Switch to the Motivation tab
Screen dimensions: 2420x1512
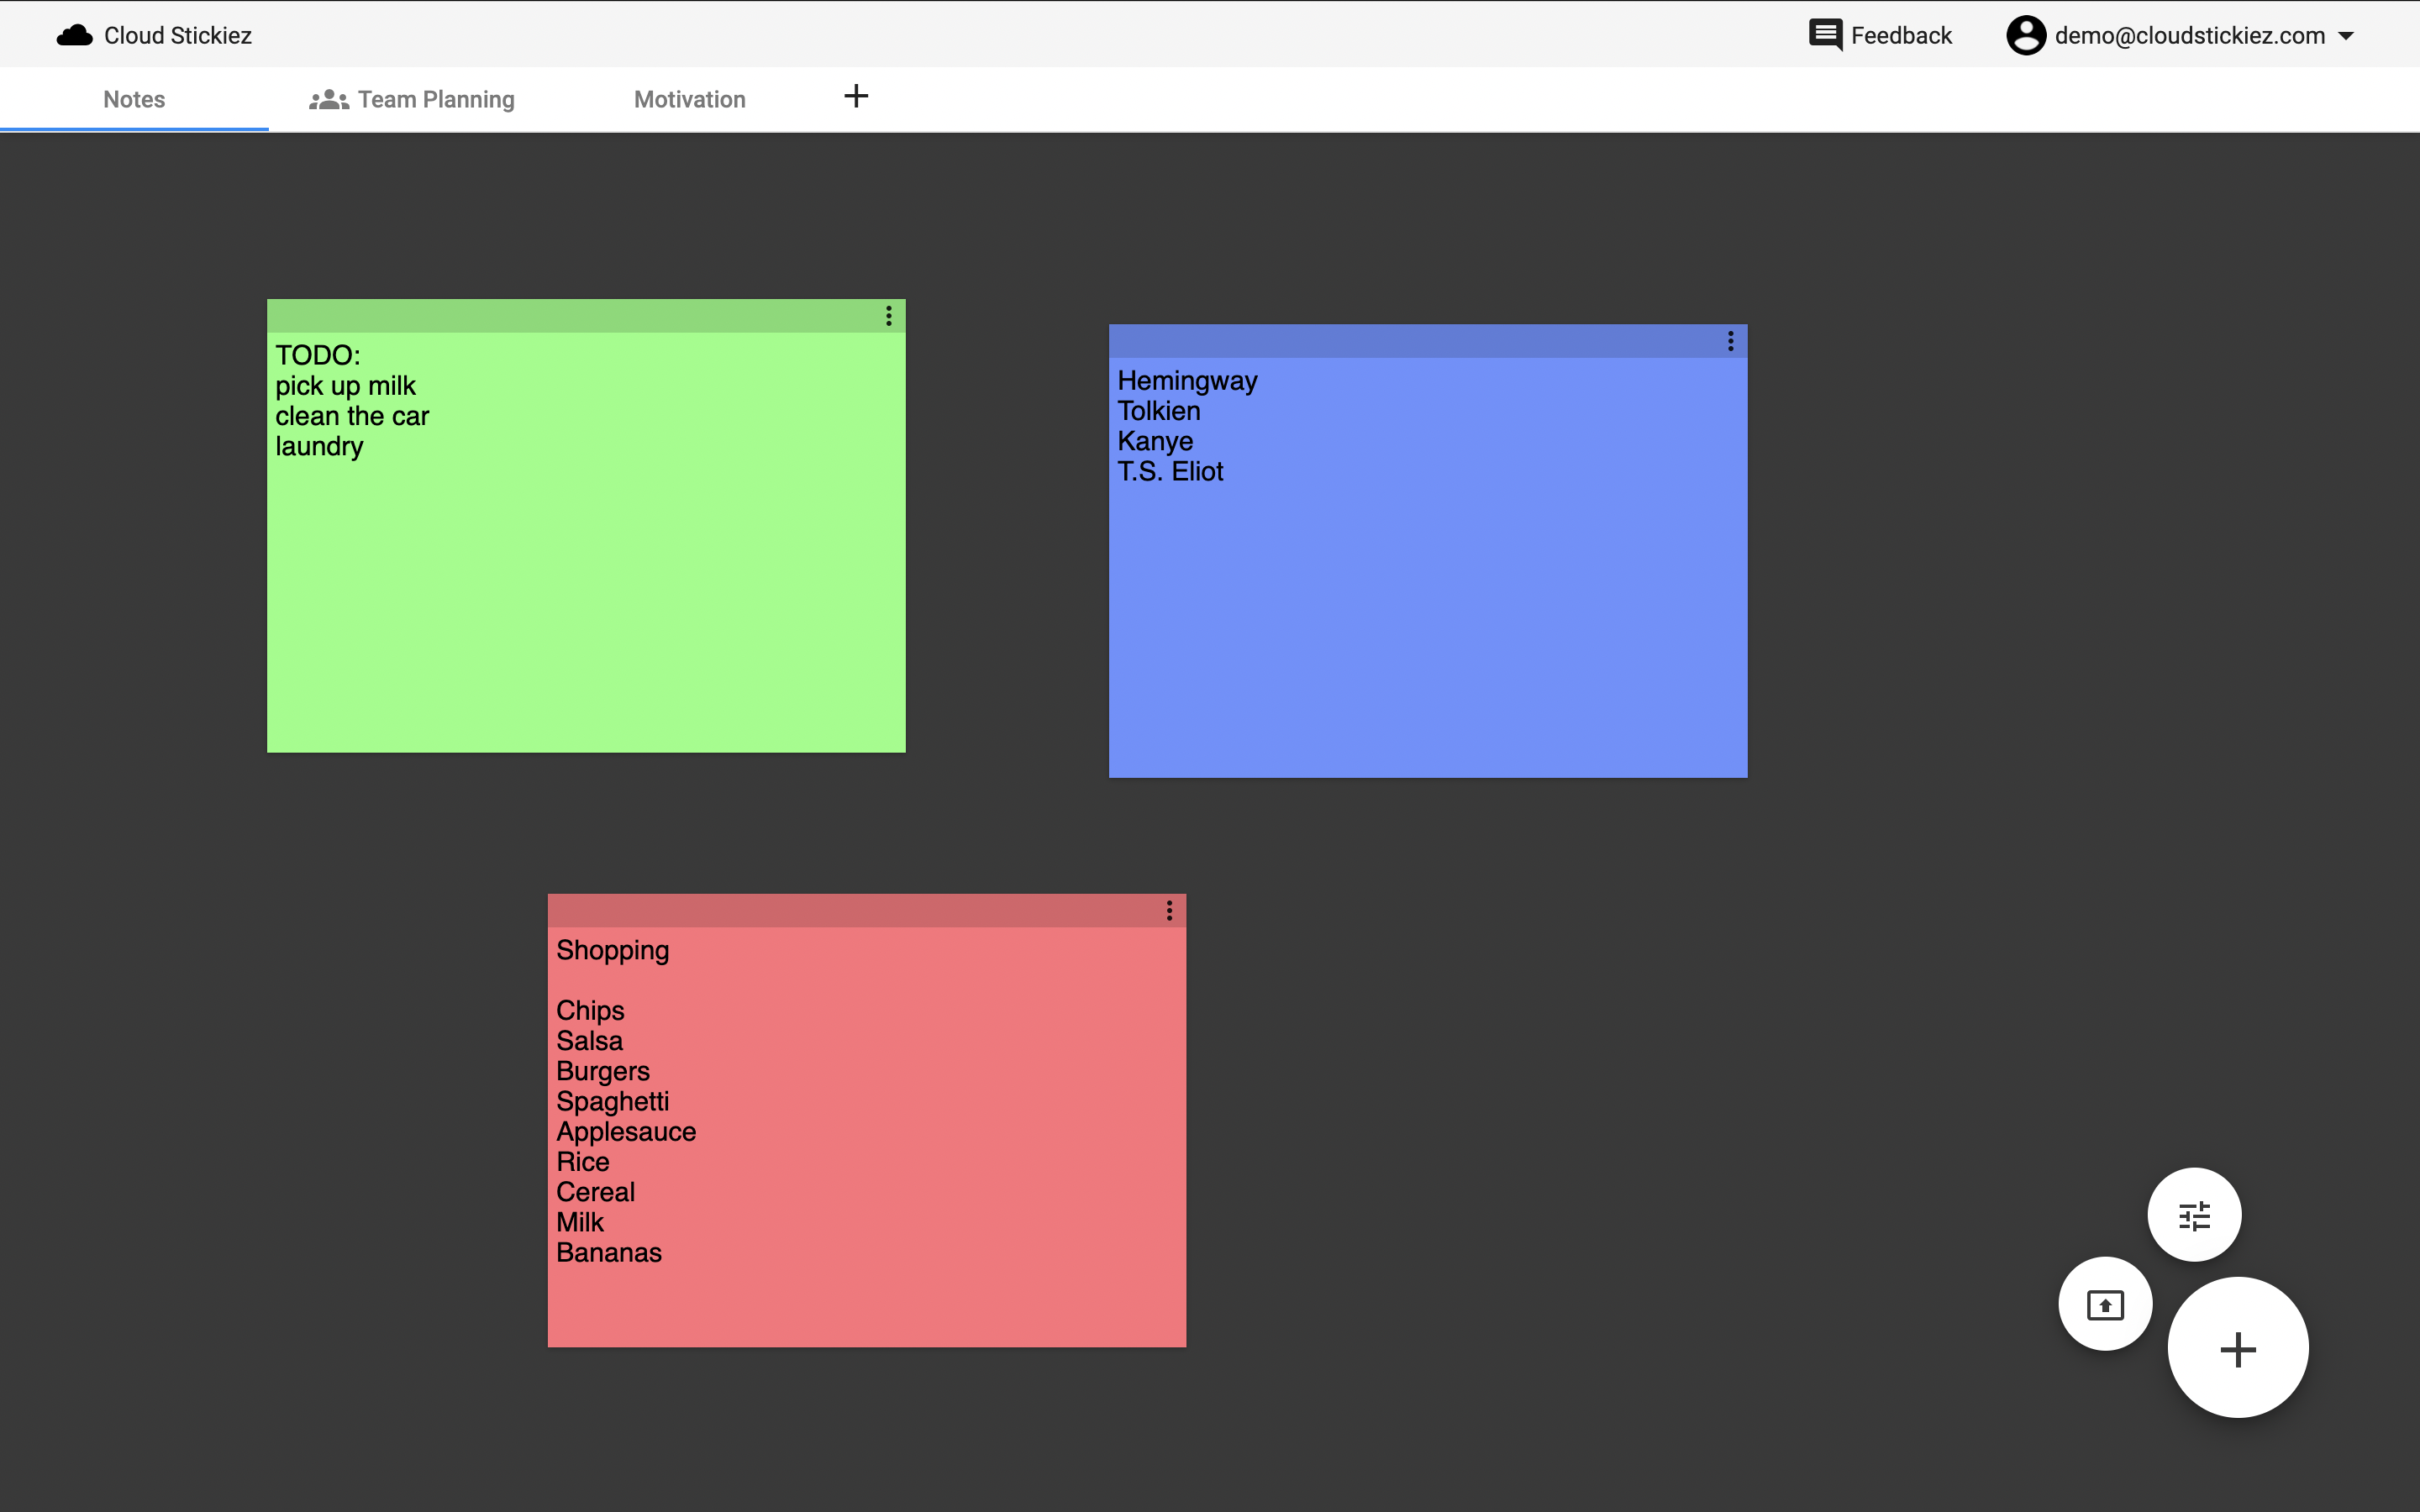pos(689,98)
